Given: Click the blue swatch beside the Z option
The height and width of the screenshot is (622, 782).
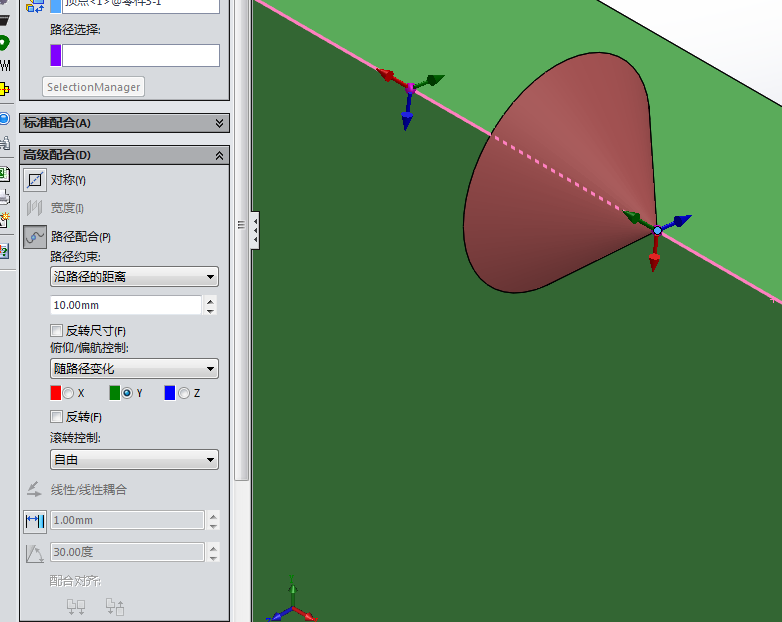Looking at the screenshot, I should (170, 393).
